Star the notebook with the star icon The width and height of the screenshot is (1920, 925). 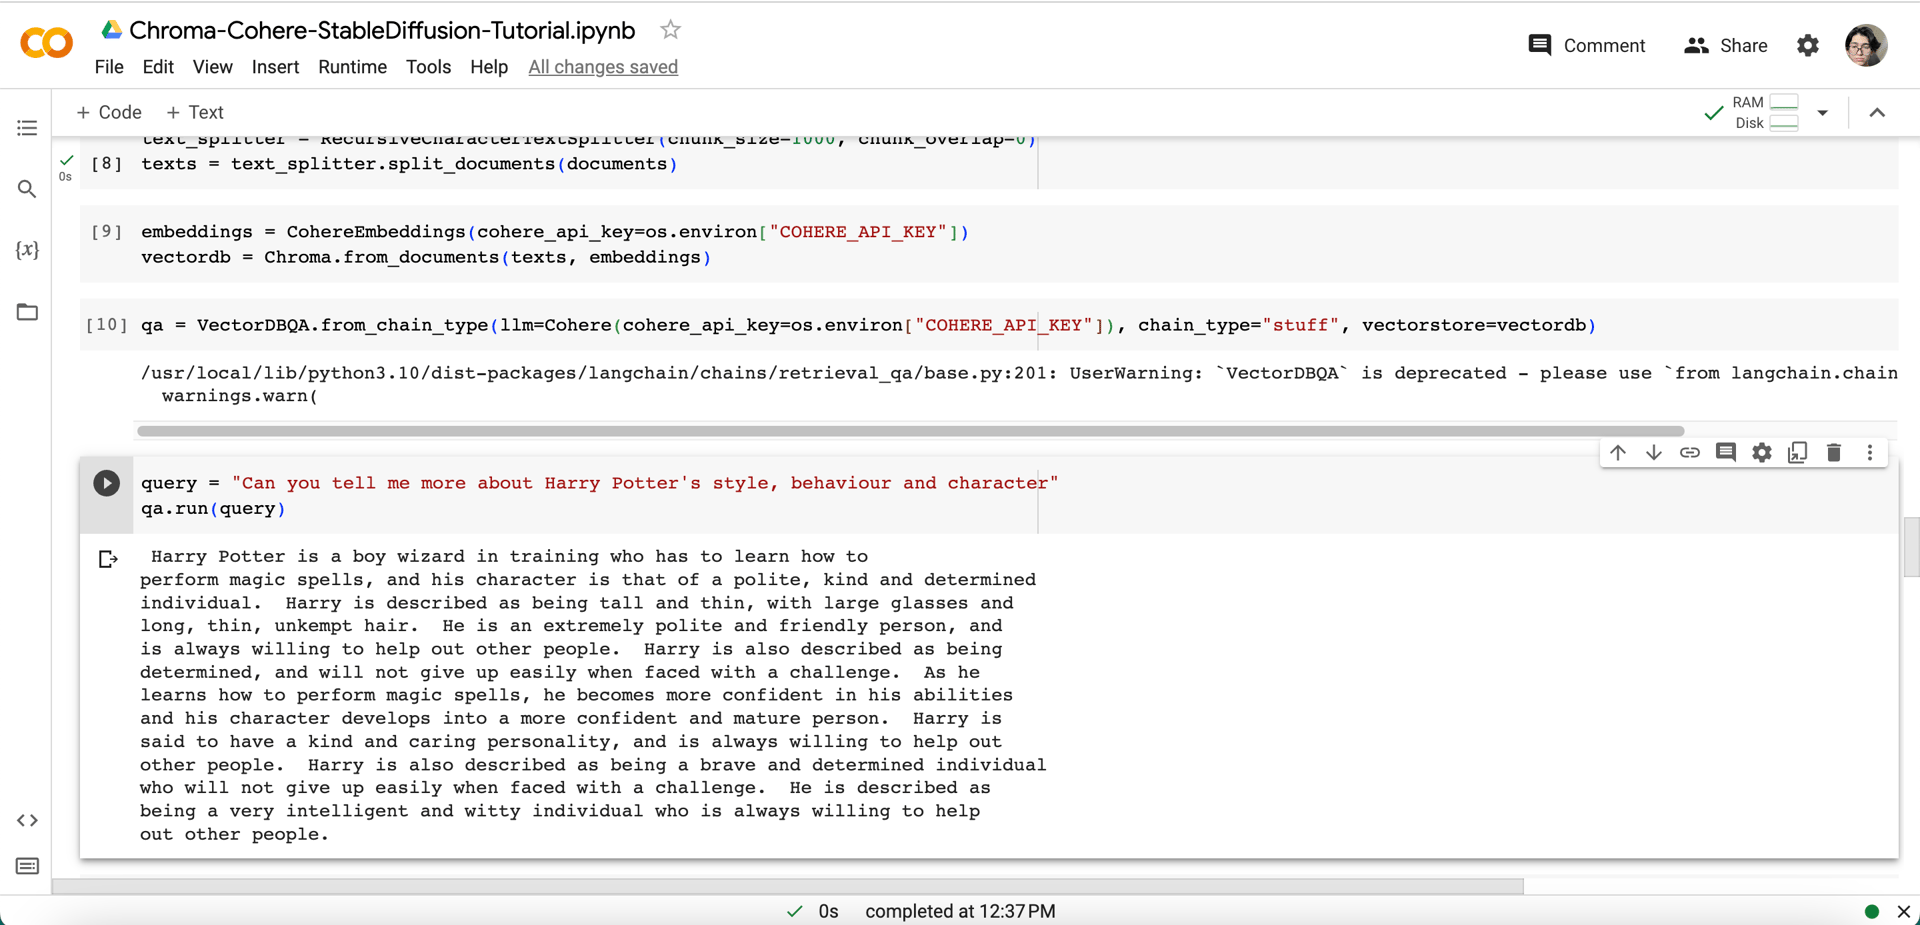[670, 30]
